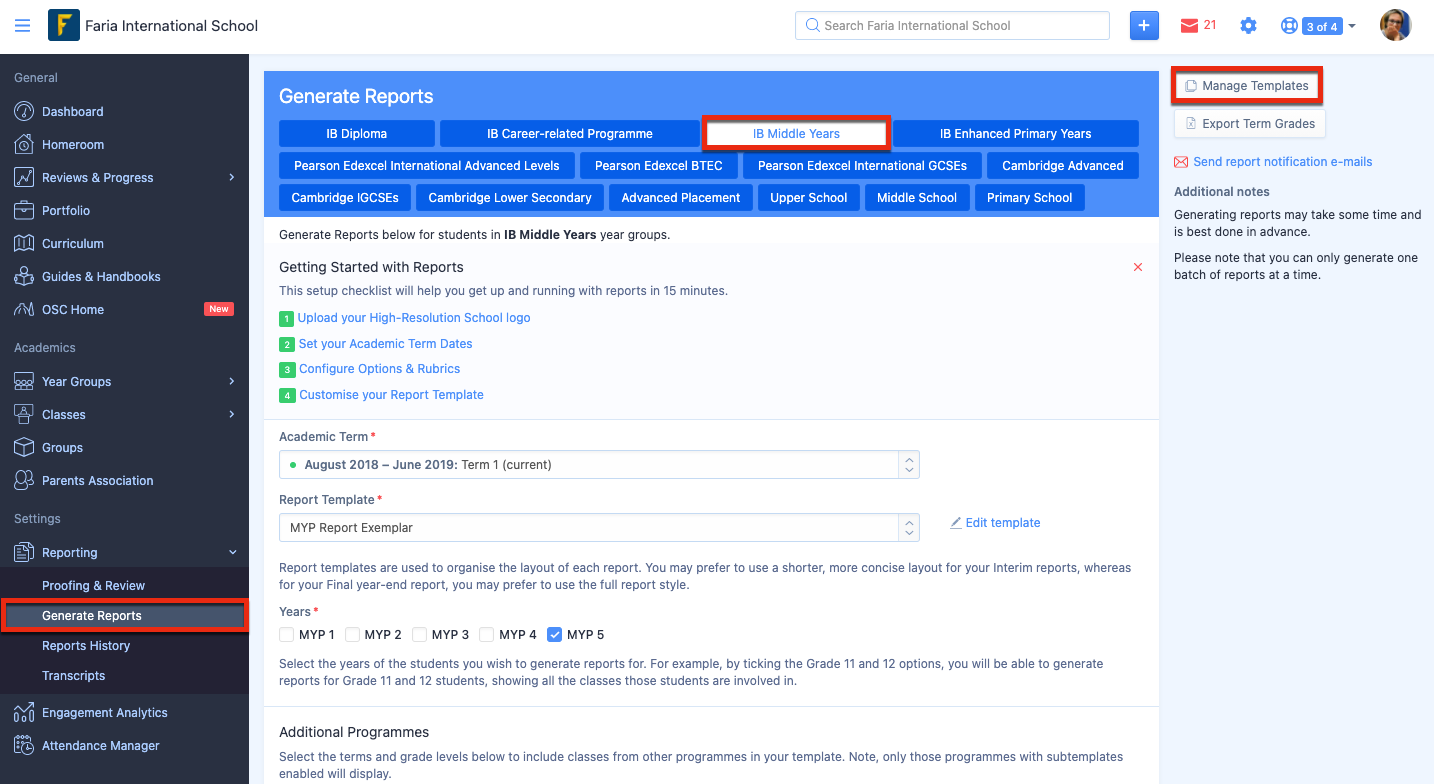Click the Reporting document icon
Viewport: 1434px width, 784px height.
coord(24,552)
